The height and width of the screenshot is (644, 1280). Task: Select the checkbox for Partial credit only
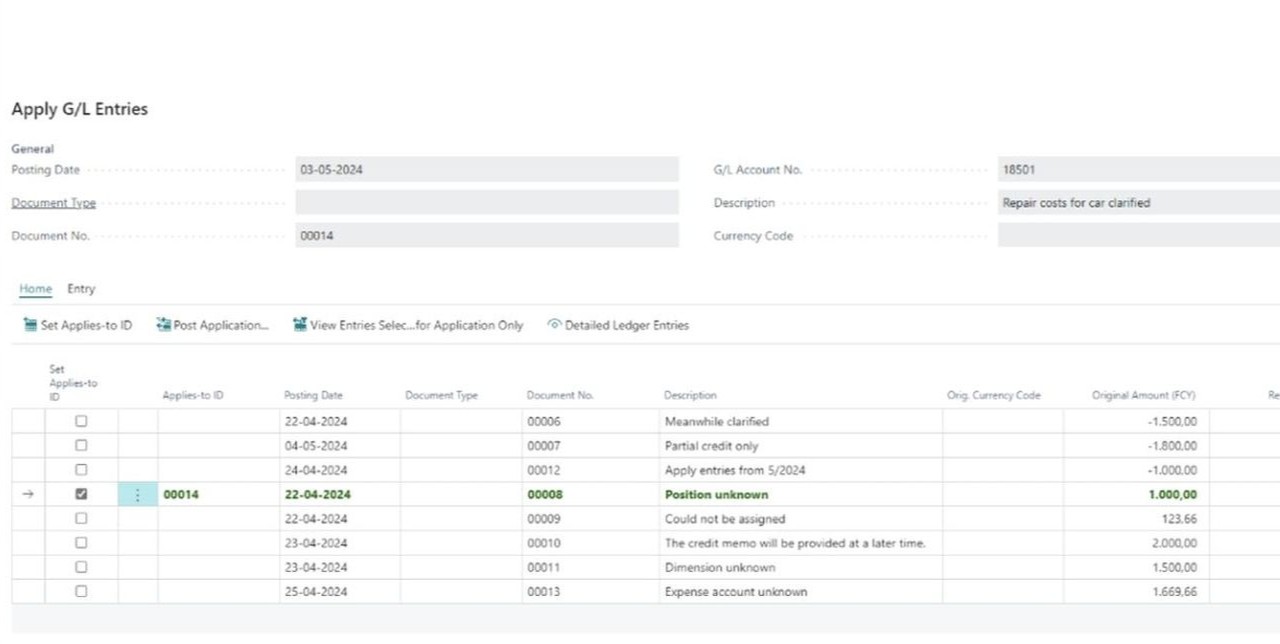click(x=82, y=446)
